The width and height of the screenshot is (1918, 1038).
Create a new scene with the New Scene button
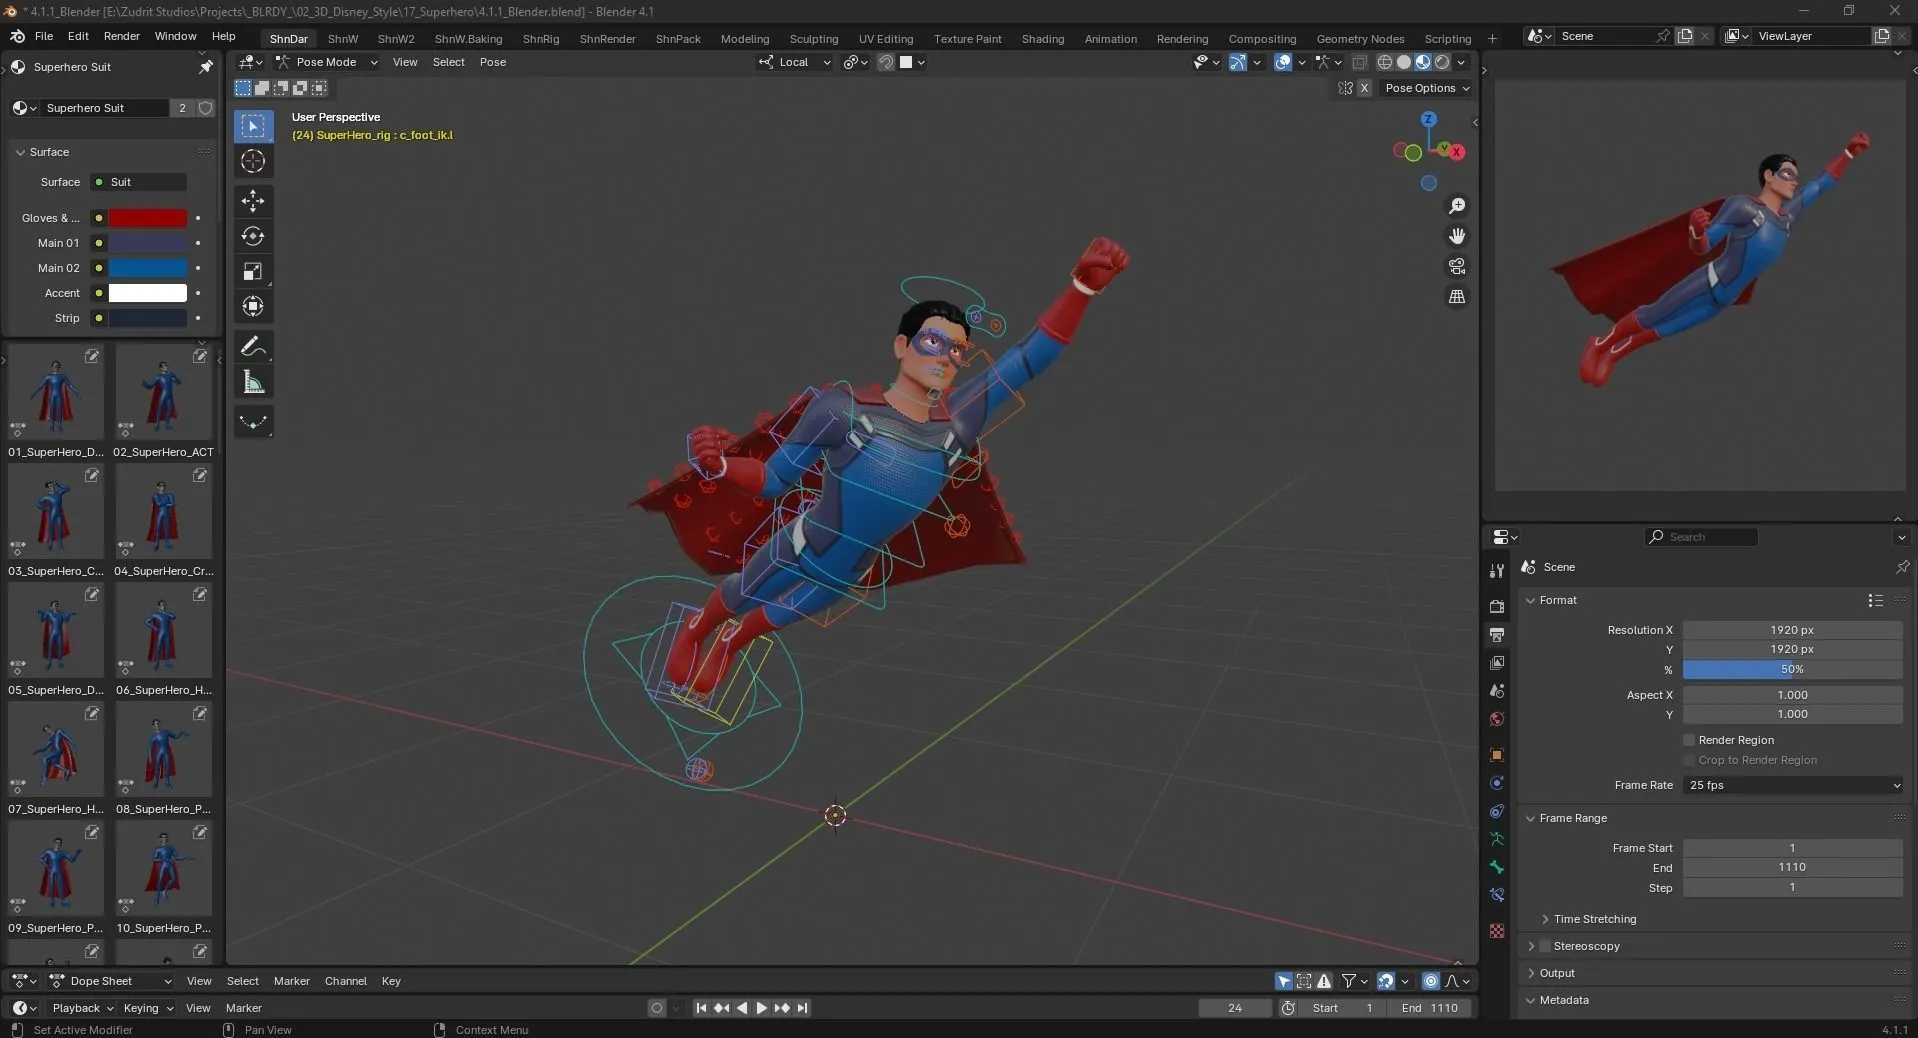(1684, 35)
